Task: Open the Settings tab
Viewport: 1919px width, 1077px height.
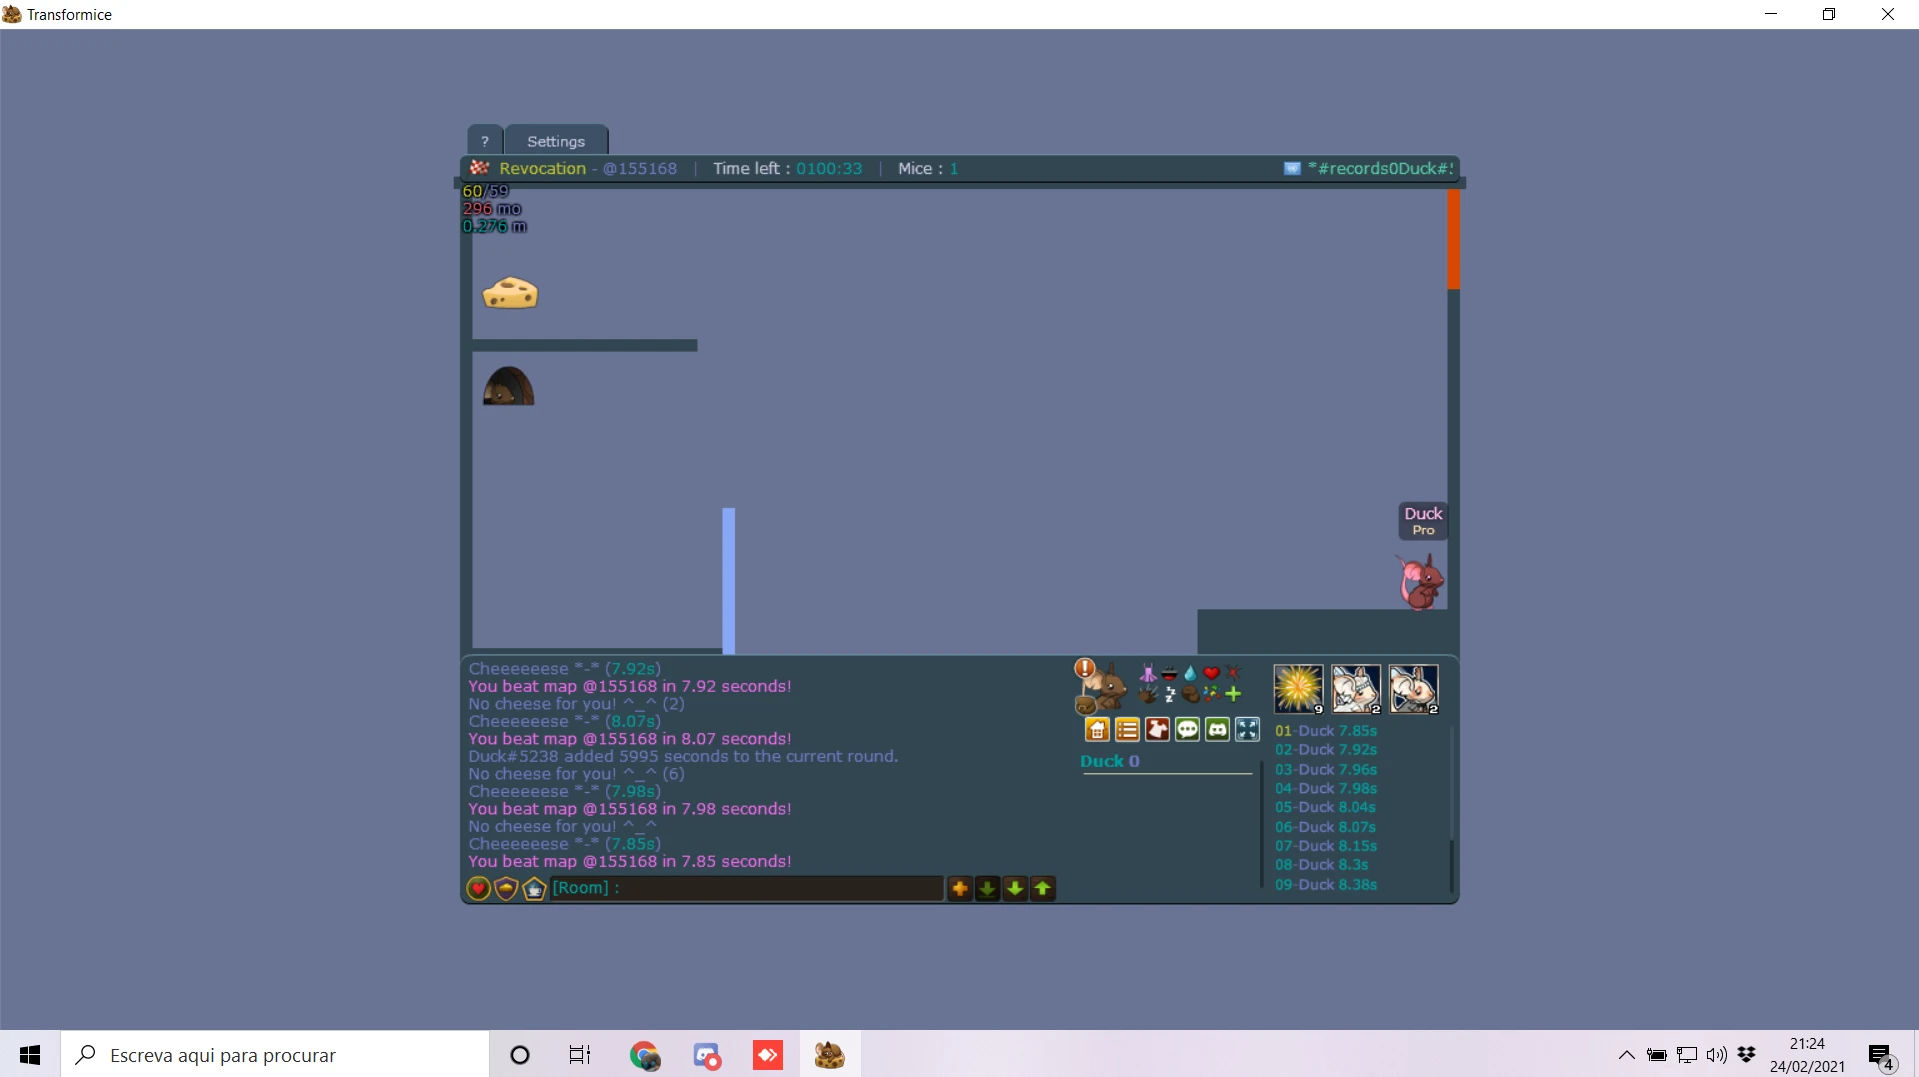Action: point(556,141)
